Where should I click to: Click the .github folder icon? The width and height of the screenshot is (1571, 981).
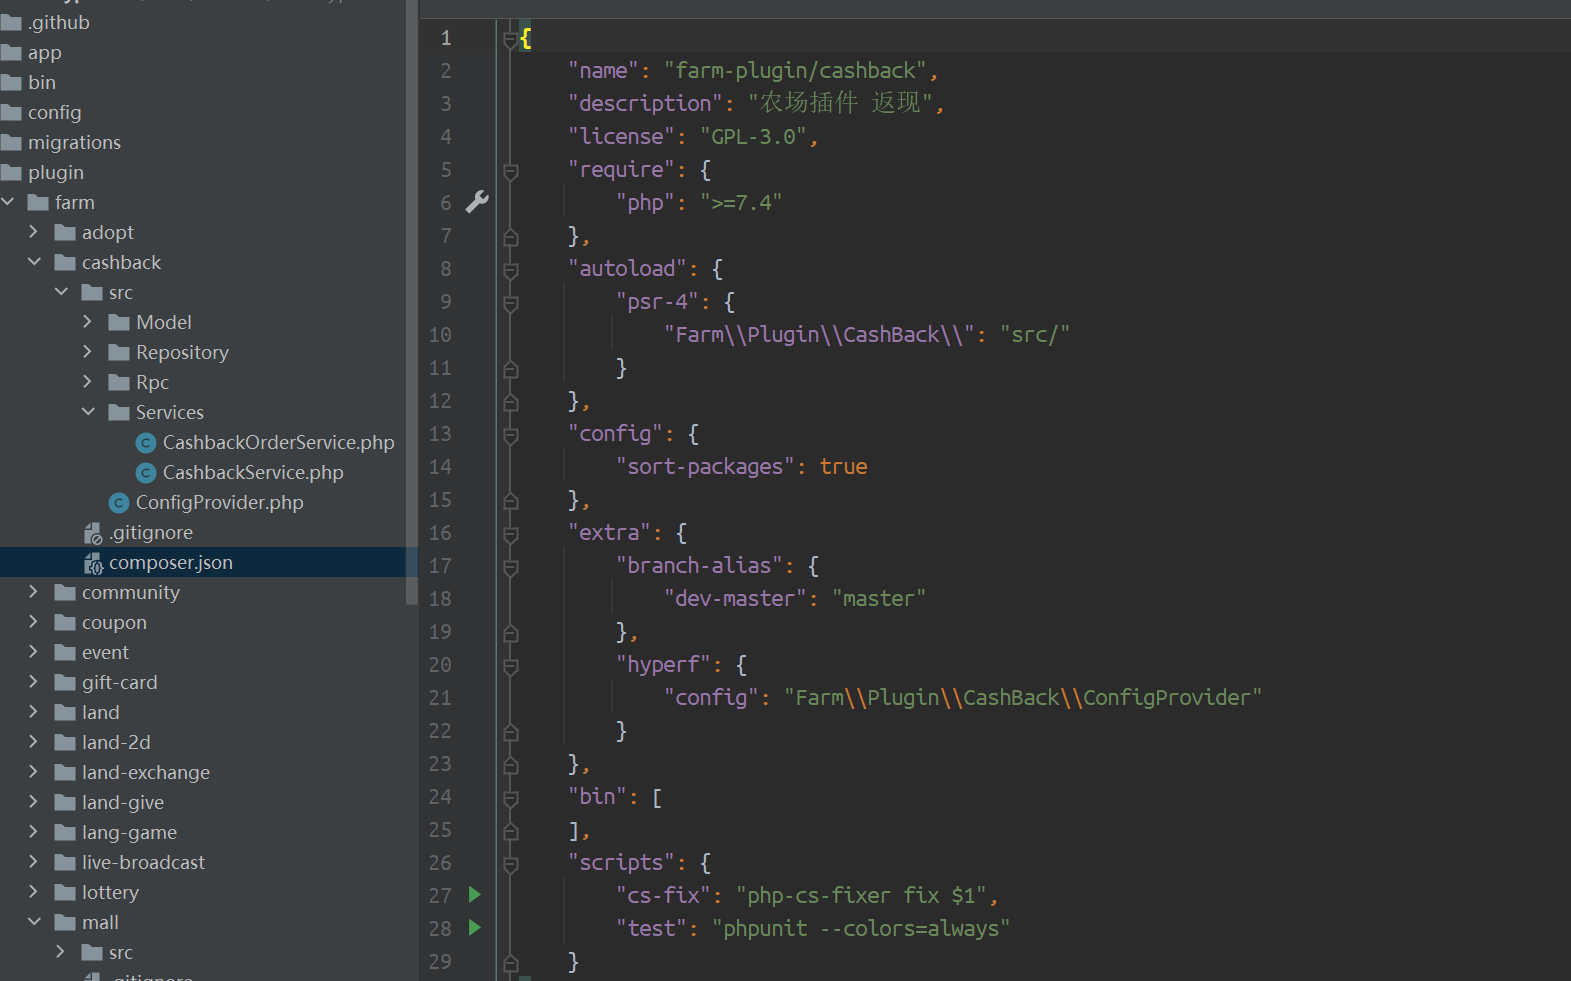pyautogui.click(x=11, y=22)
